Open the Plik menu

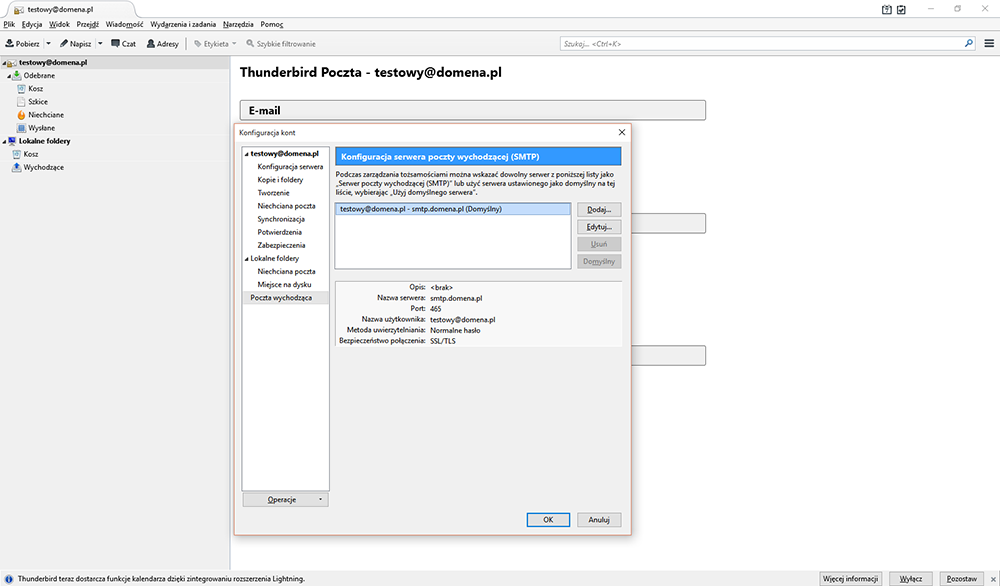tap(9, 24)
